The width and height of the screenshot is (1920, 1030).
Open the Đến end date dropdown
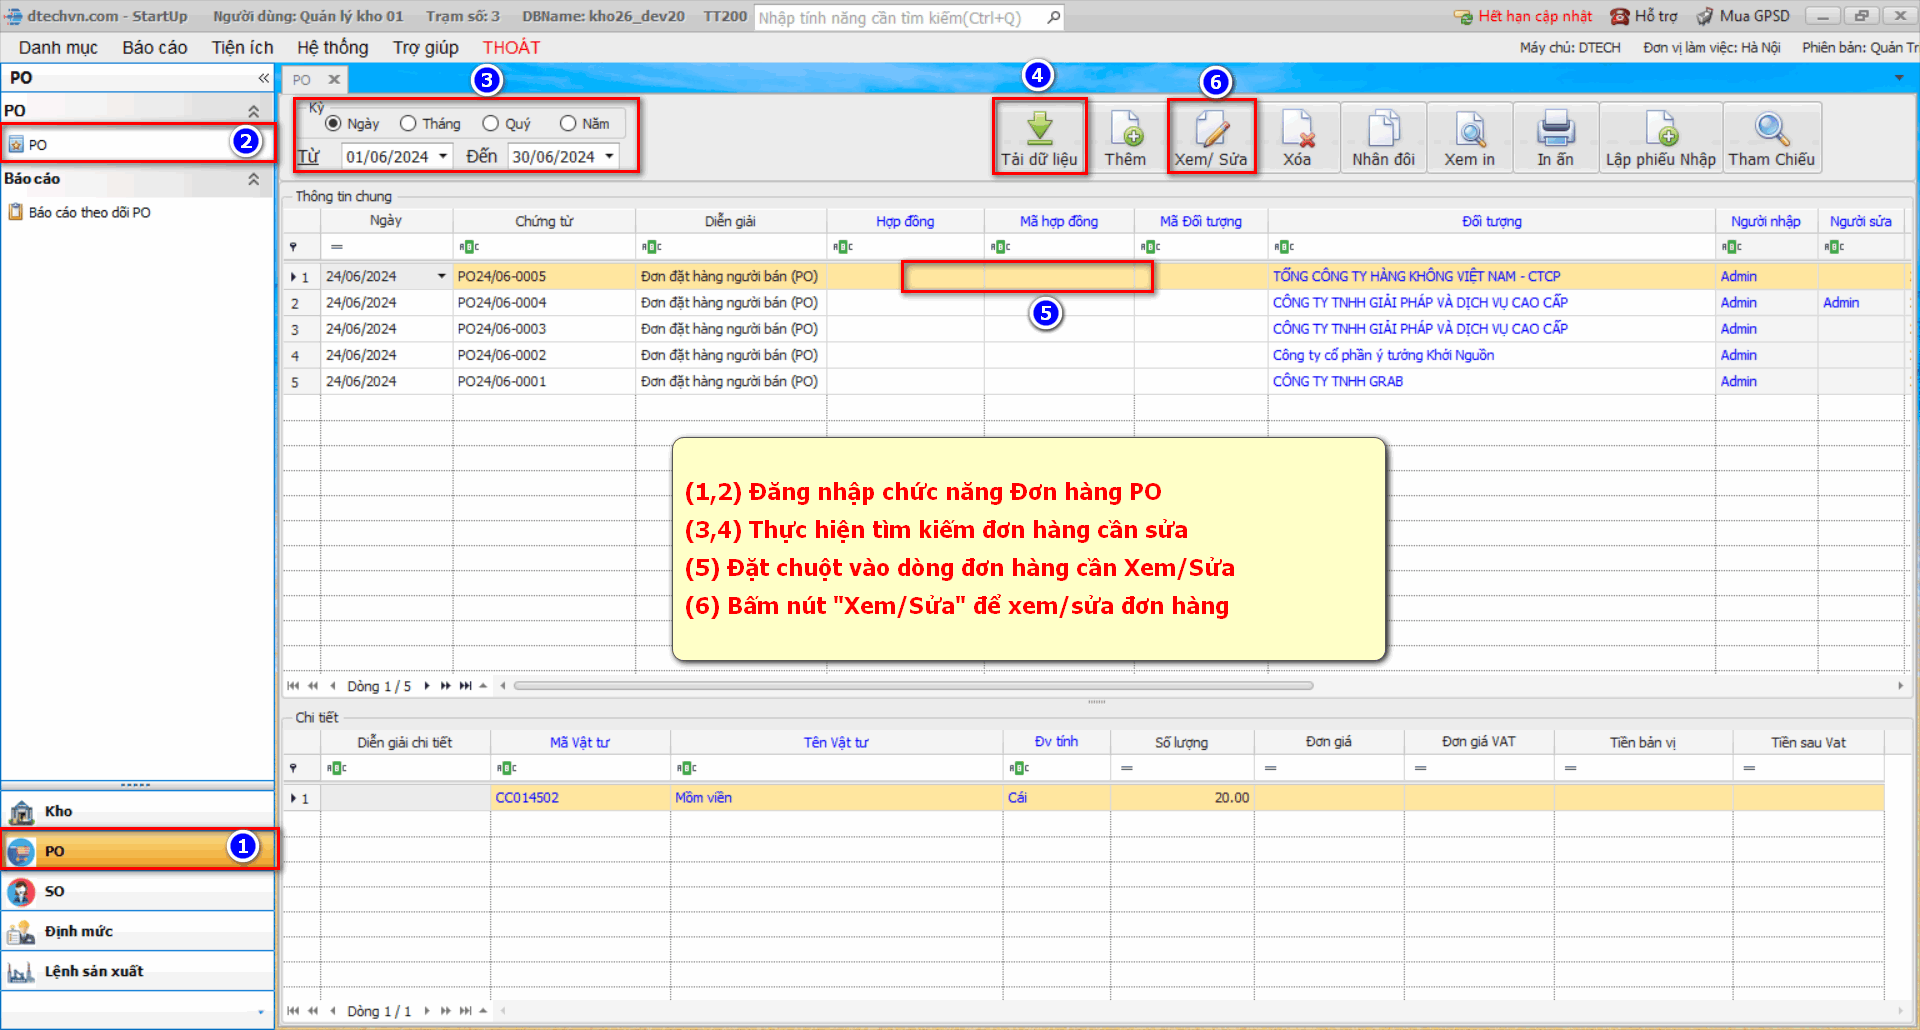click(x=609, y=157)
